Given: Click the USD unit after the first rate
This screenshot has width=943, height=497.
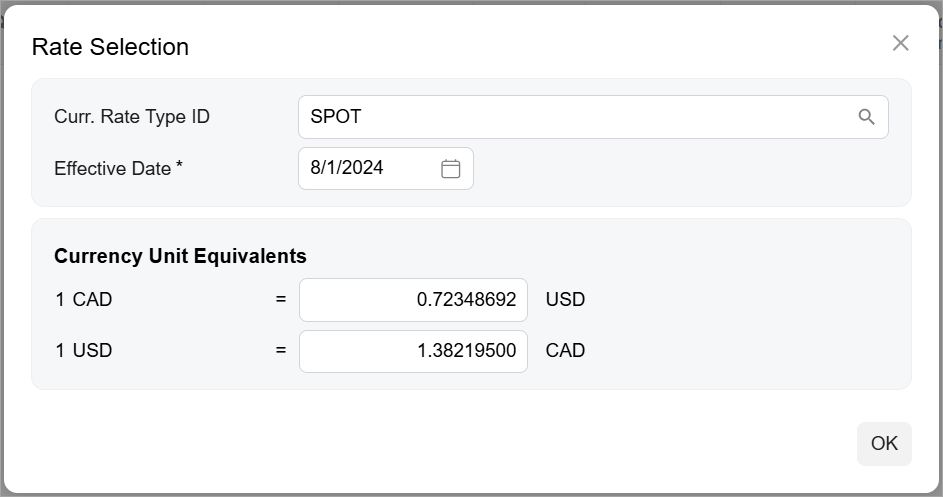Looking at the screenshot, I should [x=565, y=299].
